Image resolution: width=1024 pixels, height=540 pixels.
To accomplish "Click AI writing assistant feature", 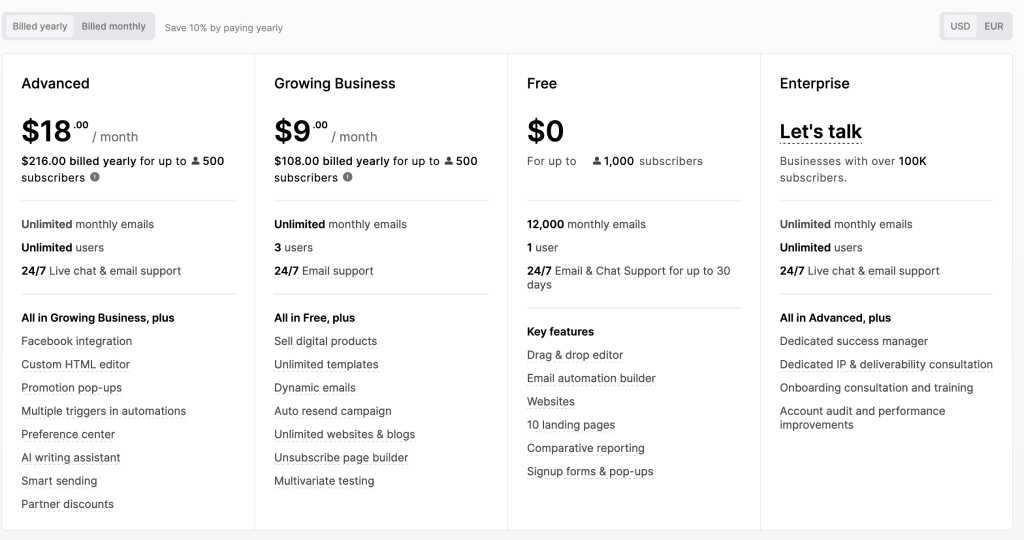I will coord(71,458).
